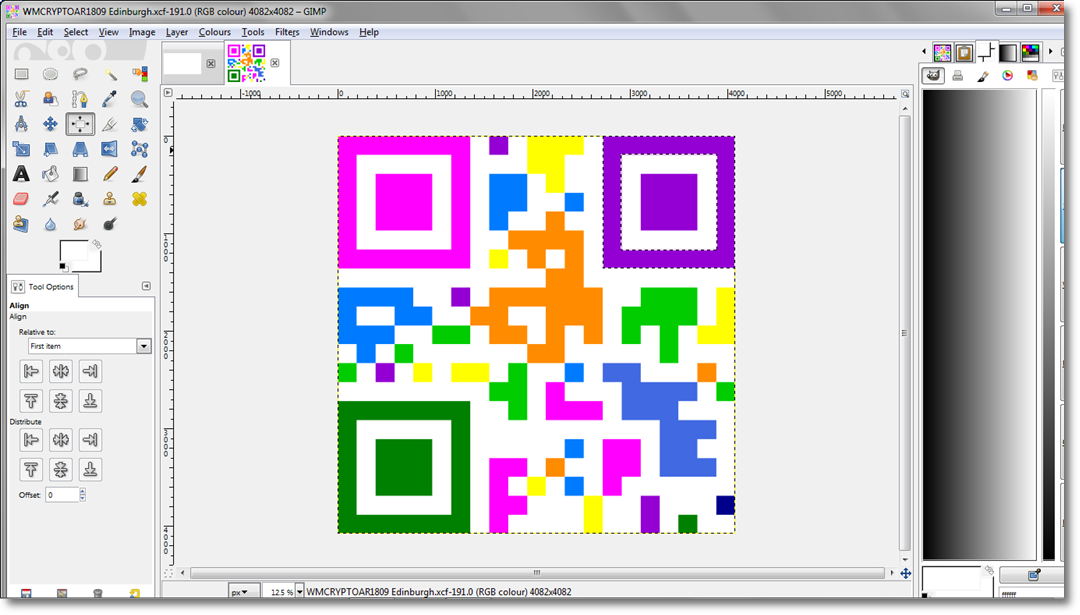
Task: Select the Blur/Sharpen droplet tool
Action: click(x=50, y=225)
